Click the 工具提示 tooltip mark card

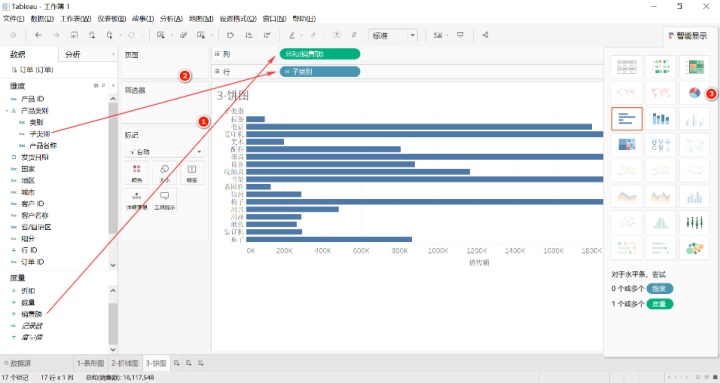[x=164, y=200]
